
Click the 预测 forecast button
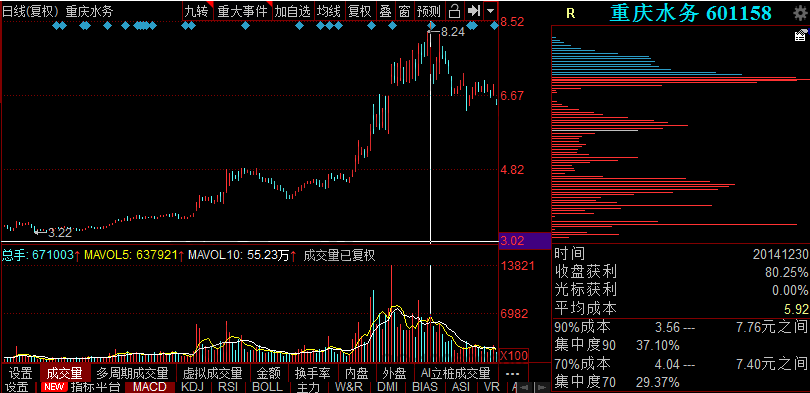(x=429, y=10)
